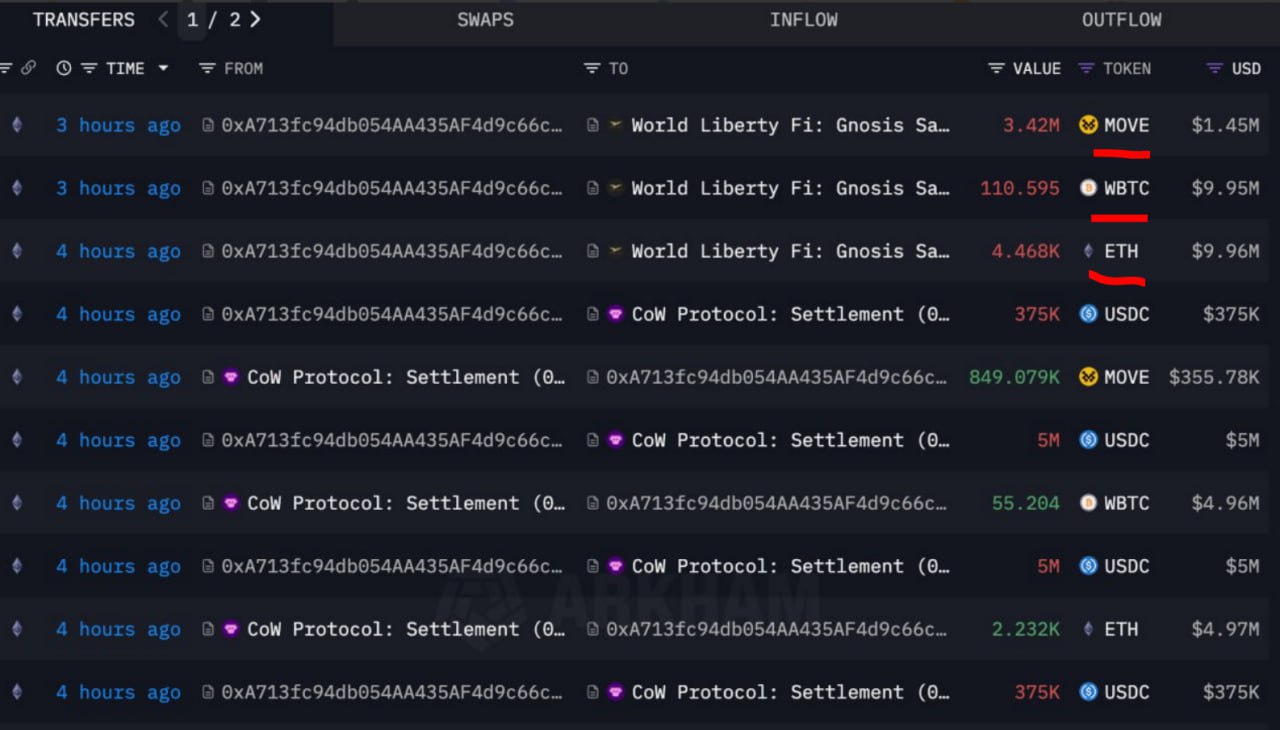
Task: Open '4 hours ago' link in 2.232K ETH row
Action: (118, 629)
